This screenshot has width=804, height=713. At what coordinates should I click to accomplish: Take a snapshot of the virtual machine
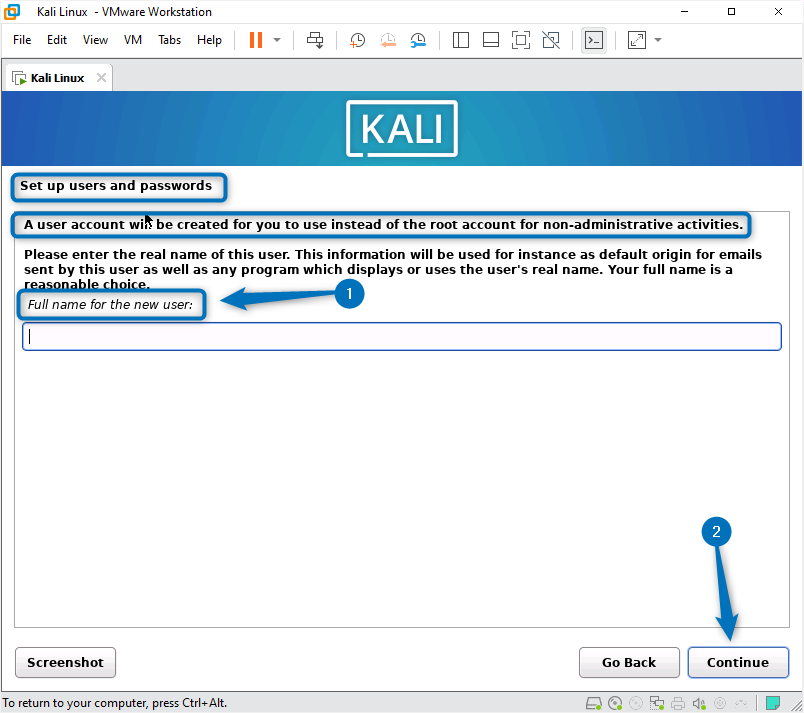tap(357, 40)
